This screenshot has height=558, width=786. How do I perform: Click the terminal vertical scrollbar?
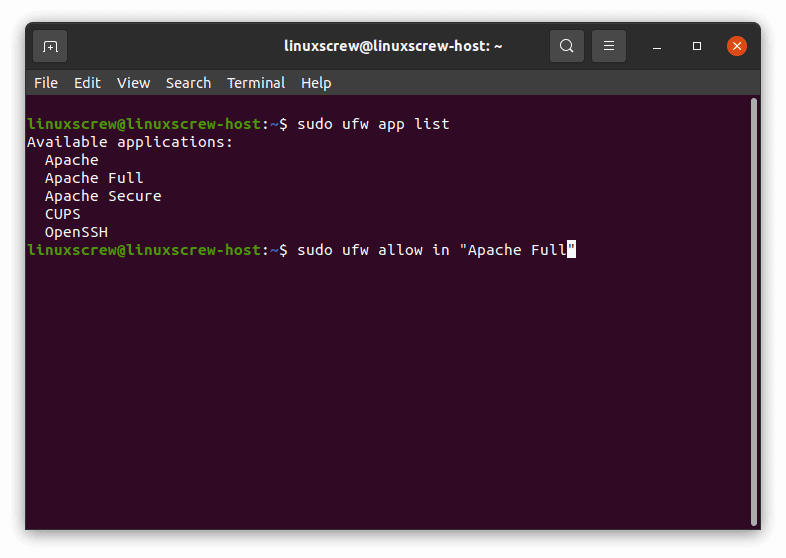pyautogui.click(x=753, y=312)
